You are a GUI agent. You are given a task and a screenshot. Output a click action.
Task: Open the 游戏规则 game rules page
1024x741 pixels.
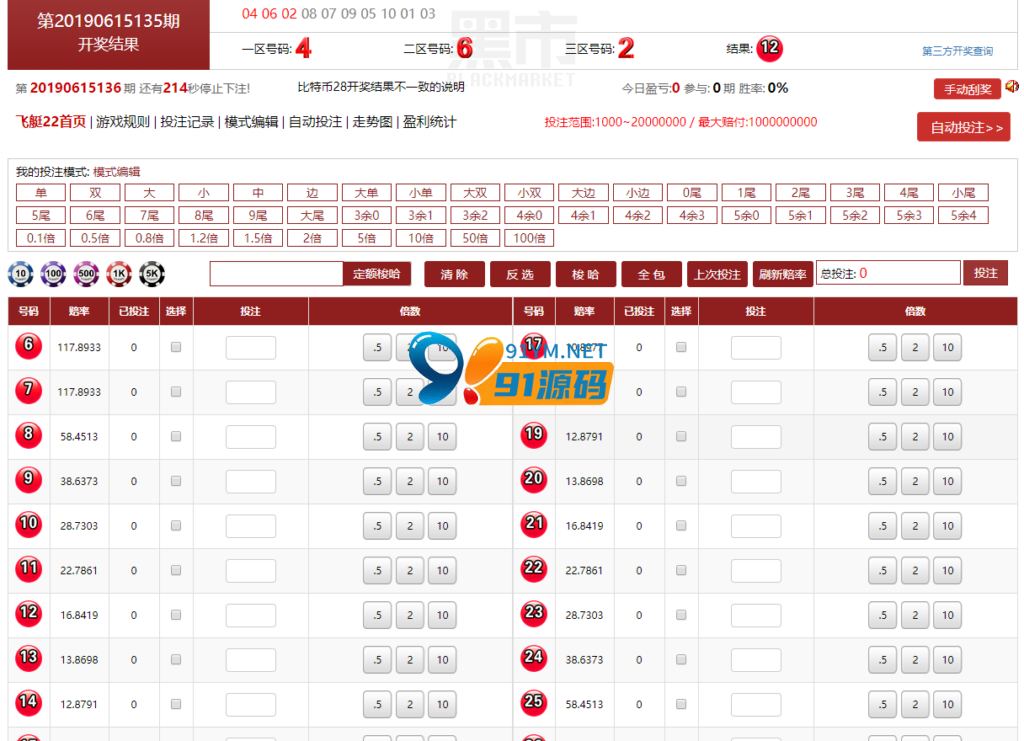pos(123,122)
